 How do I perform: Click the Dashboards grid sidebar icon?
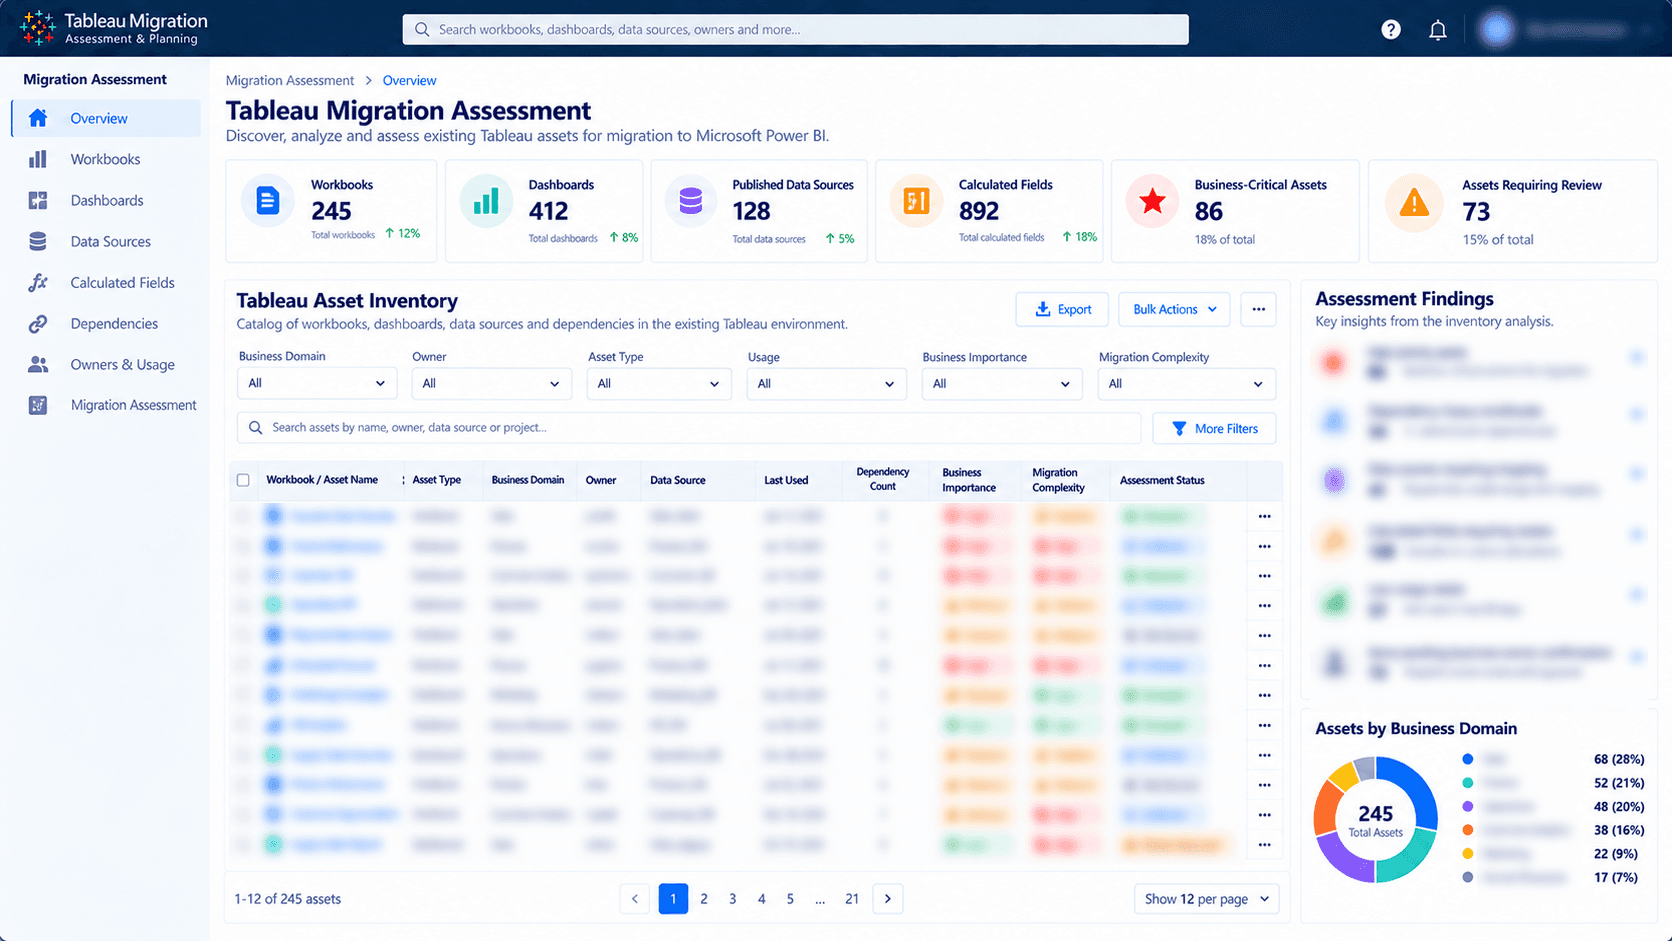pyautogui.click(x=38, y=200)
